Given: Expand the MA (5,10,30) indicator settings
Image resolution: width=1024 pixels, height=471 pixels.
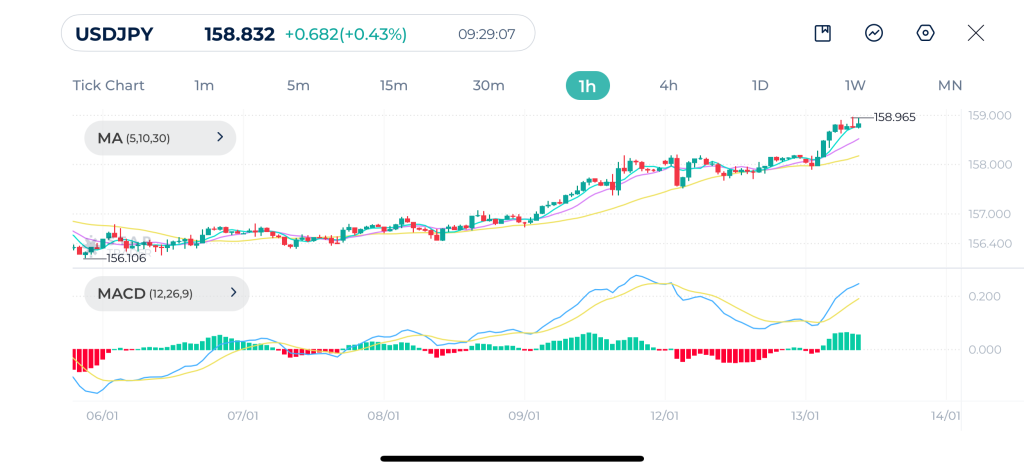Looking at the screenshot, I should click(x=160, y=138).
